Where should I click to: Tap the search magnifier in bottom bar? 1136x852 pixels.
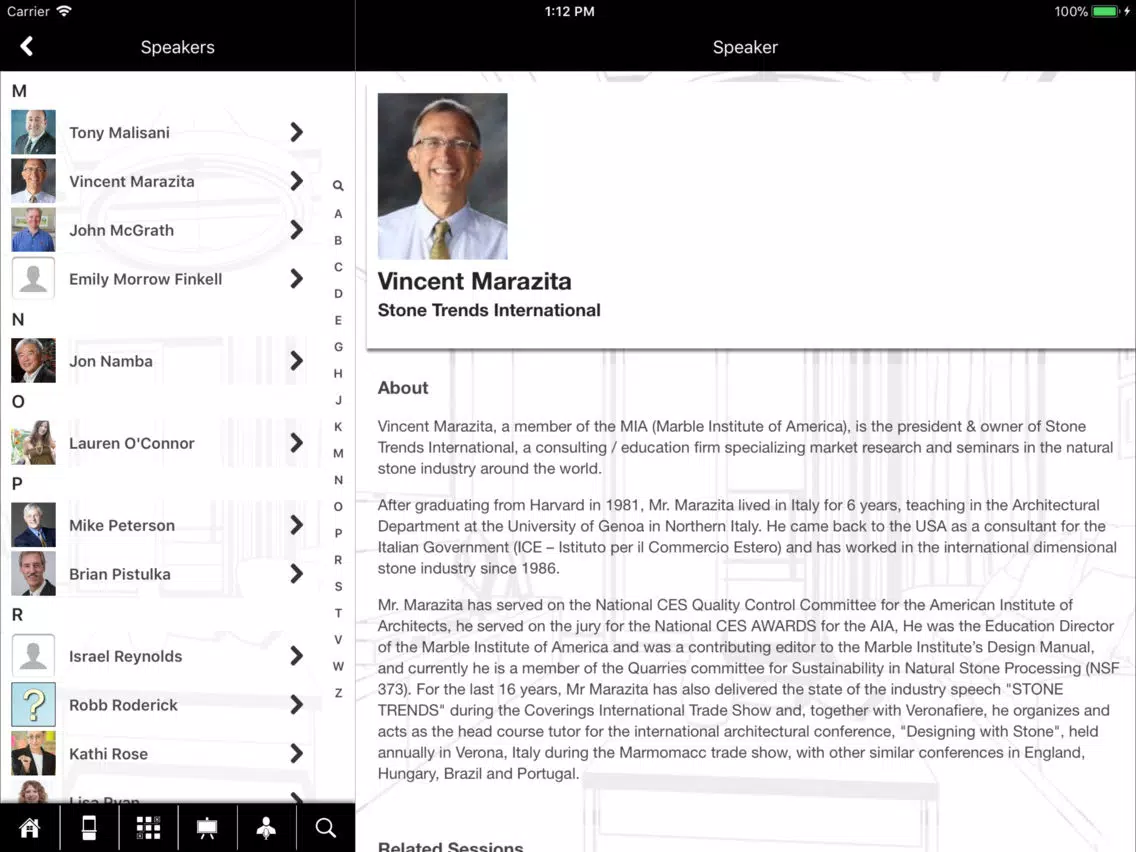(x=326, y=827)
